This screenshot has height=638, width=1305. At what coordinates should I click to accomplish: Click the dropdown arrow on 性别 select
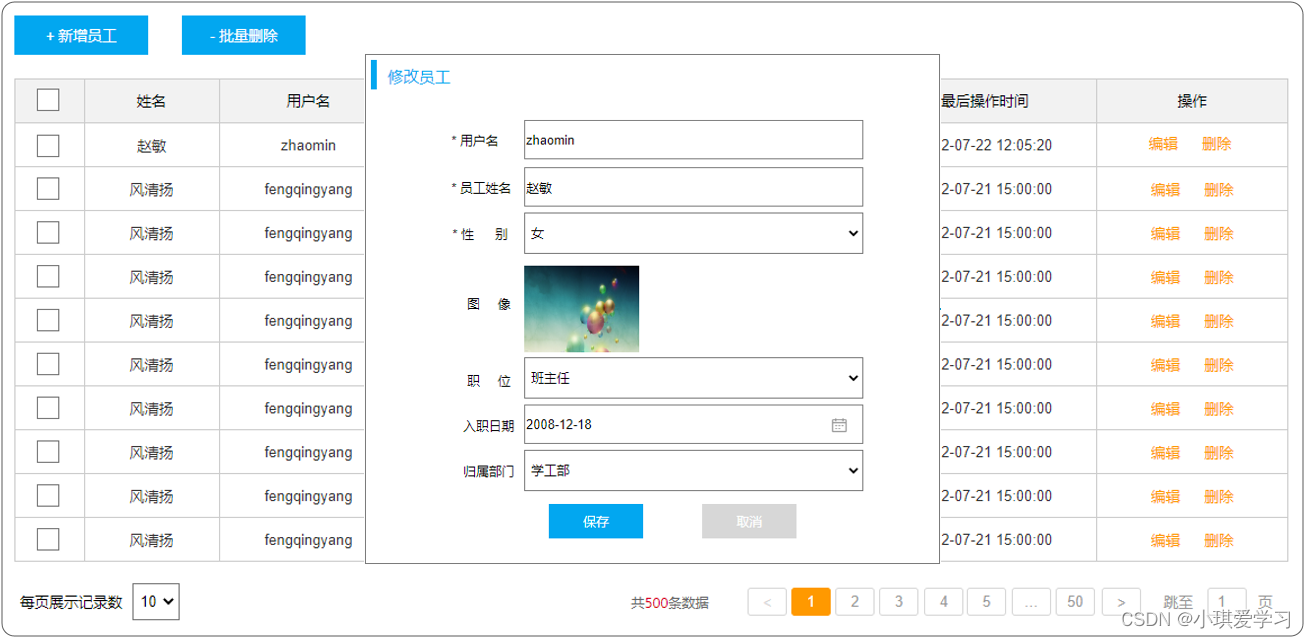point(851,233)
